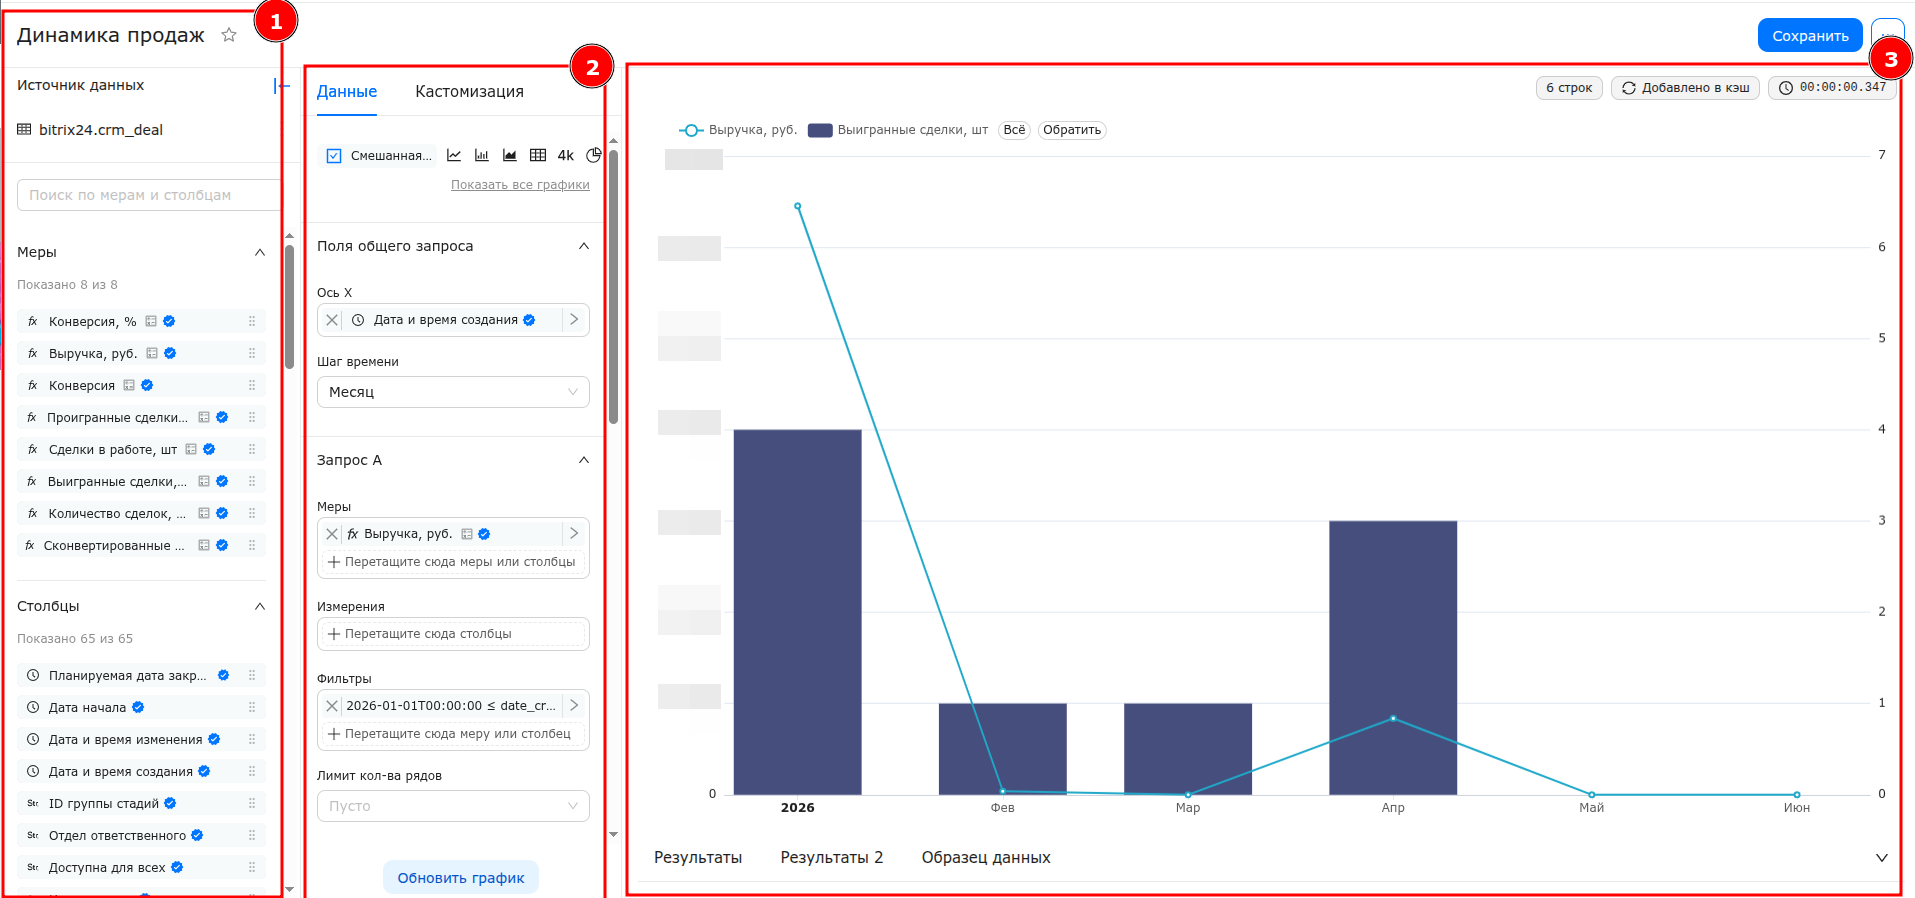The image size is (1915, 898).
Task: Toggle Выигранные сделки, шт series in legend
Action: click(898, 130)
